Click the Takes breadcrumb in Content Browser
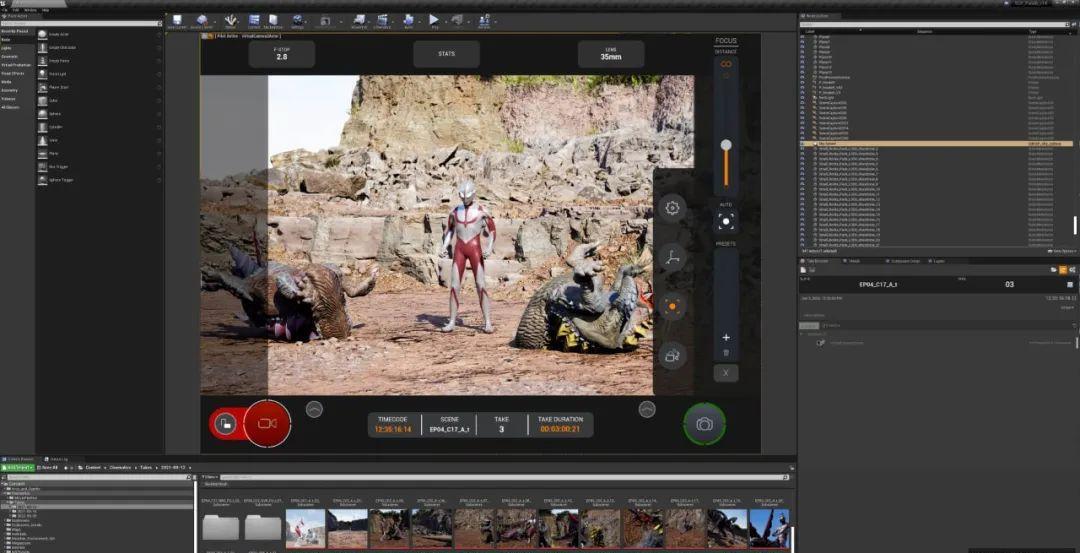1080x553 pixels. pyautogui.click(x=145, y=468)
